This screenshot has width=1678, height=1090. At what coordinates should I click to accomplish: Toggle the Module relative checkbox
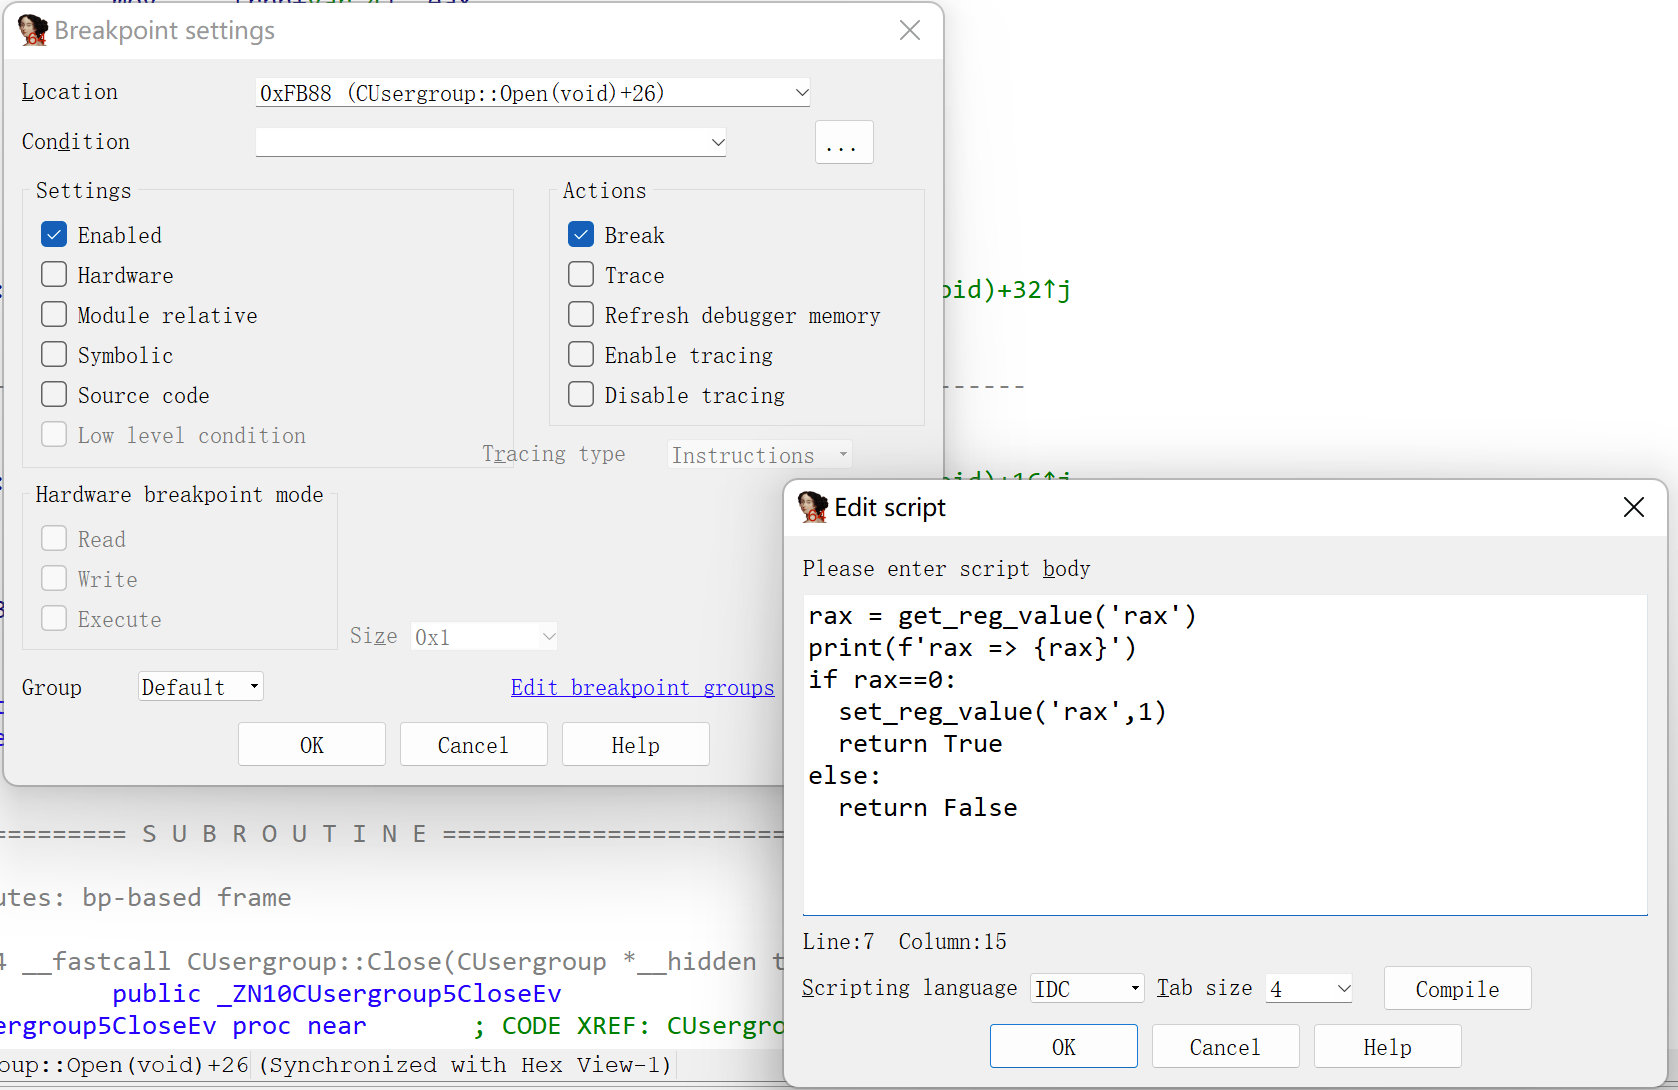click(x=54, y=315)
